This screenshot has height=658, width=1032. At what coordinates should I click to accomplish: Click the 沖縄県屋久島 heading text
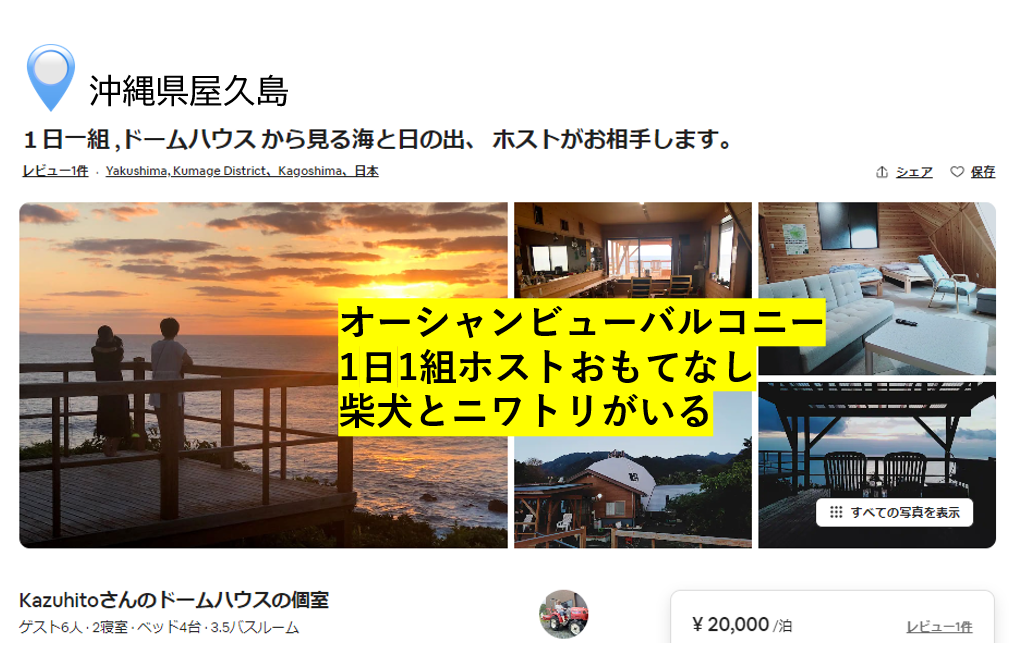(189, 91)
